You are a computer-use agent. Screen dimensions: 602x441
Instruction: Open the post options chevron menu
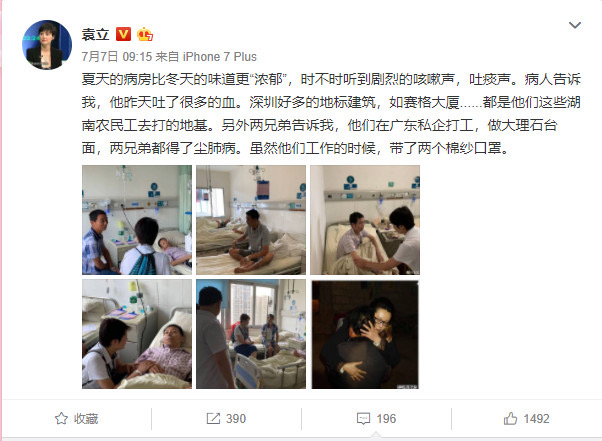(574, 25)
